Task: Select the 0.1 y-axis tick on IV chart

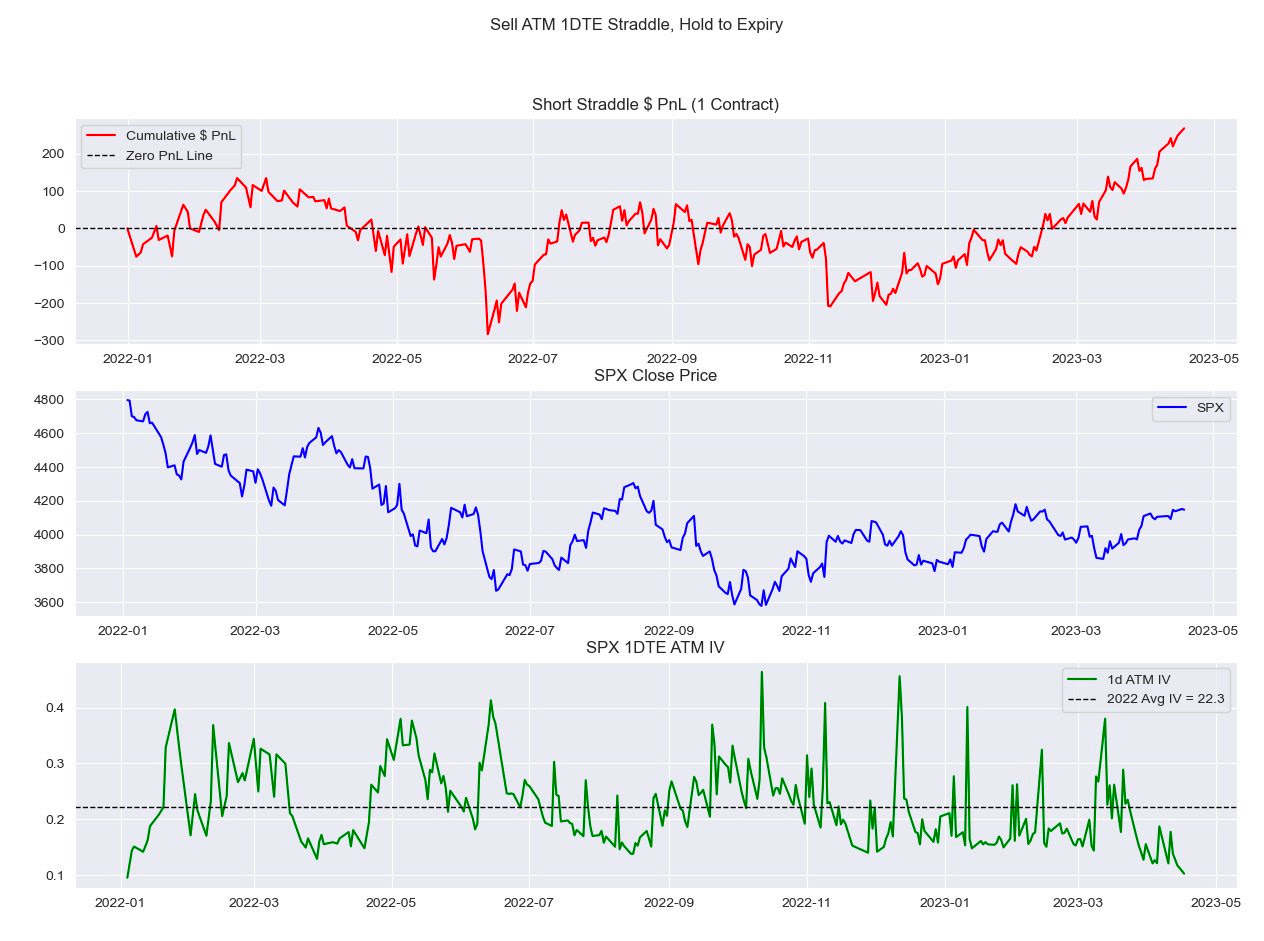Action: point(55,876)
